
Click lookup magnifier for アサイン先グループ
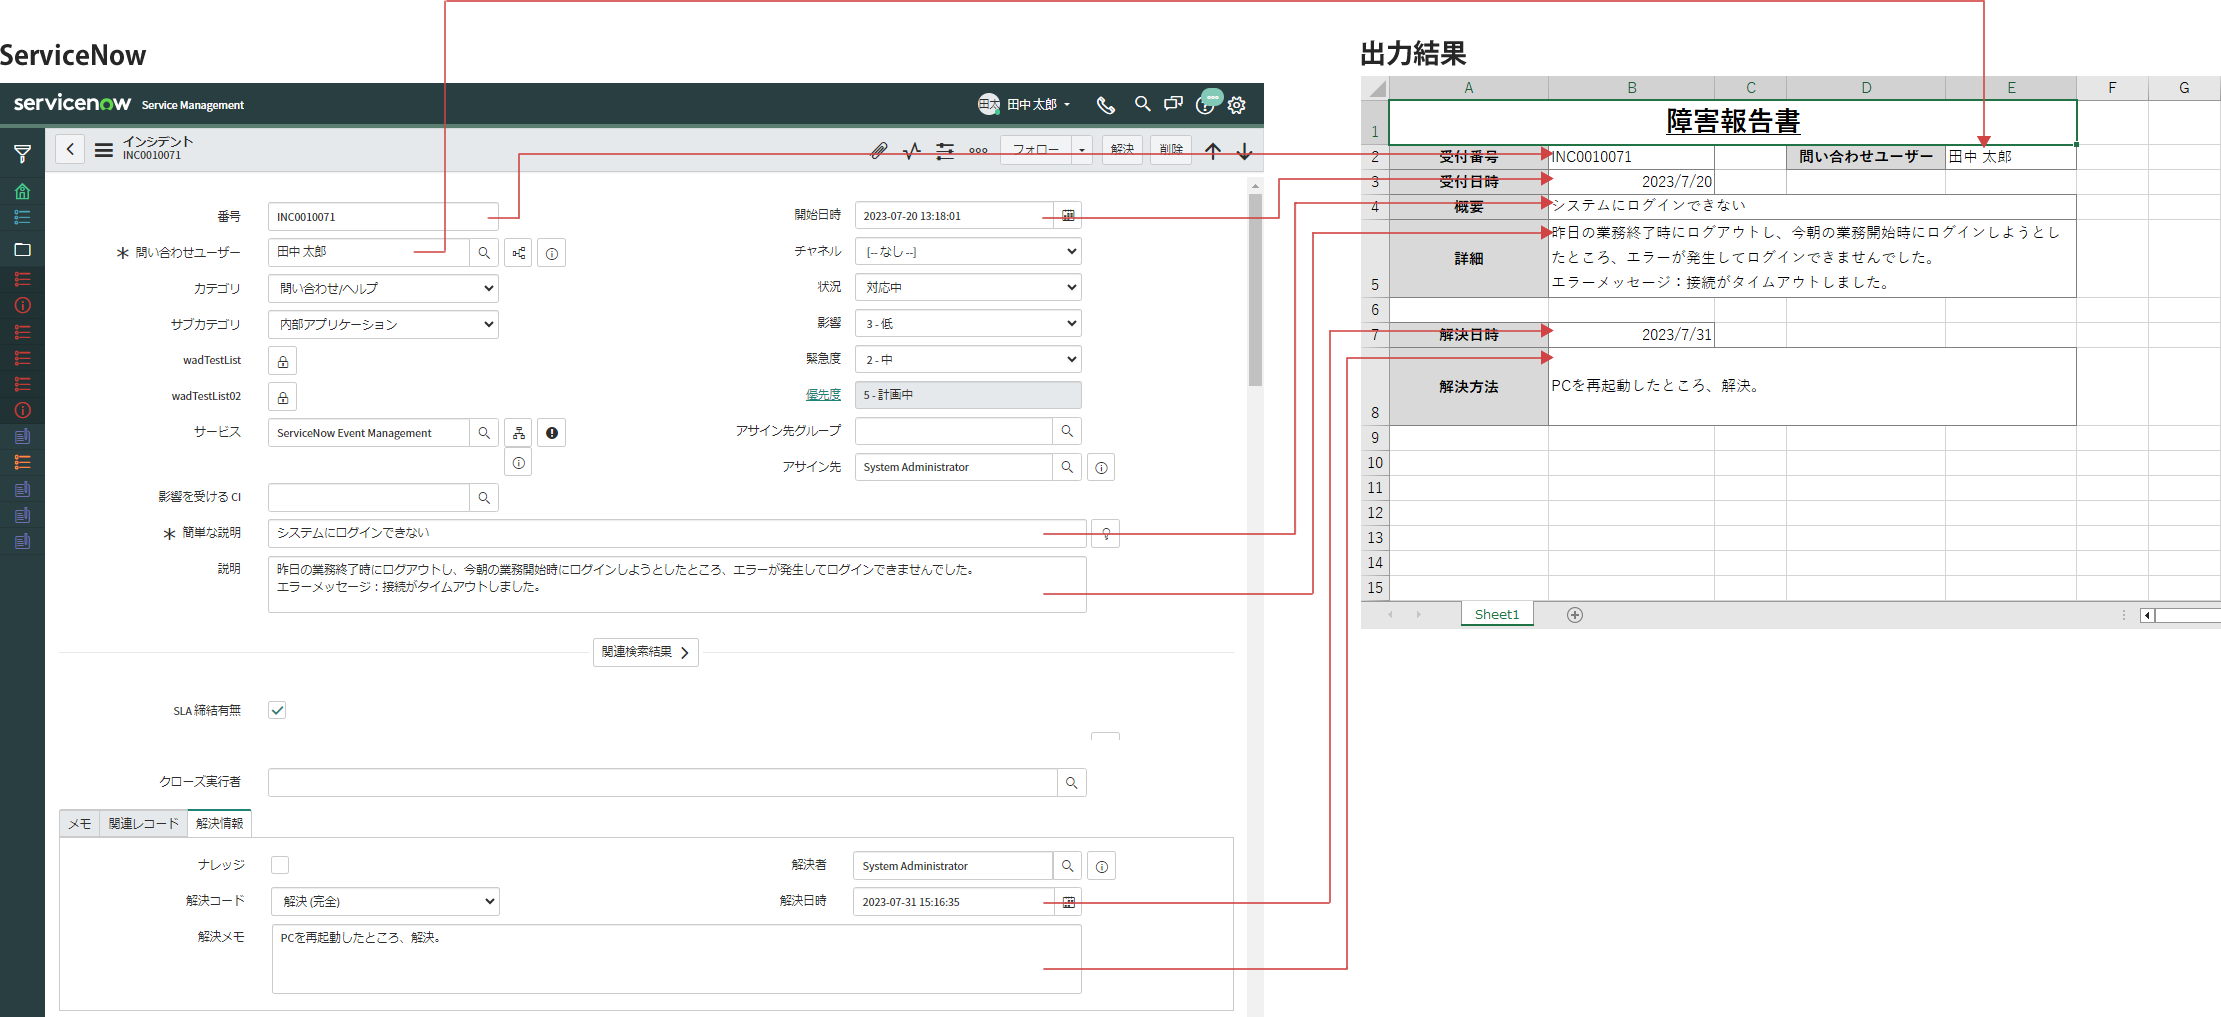[x=1067, y=431]
